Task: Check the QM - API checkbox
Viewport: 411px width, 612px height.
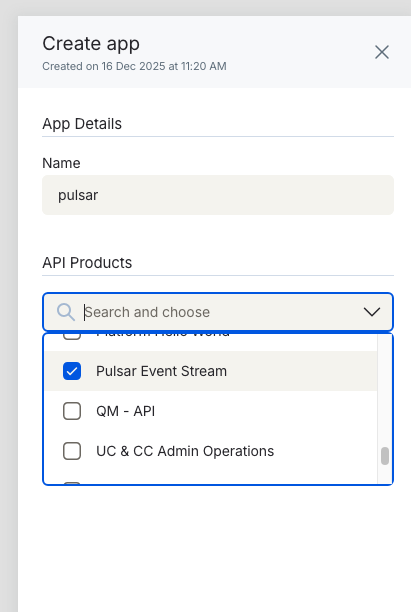Action: [x=72, y=411]
